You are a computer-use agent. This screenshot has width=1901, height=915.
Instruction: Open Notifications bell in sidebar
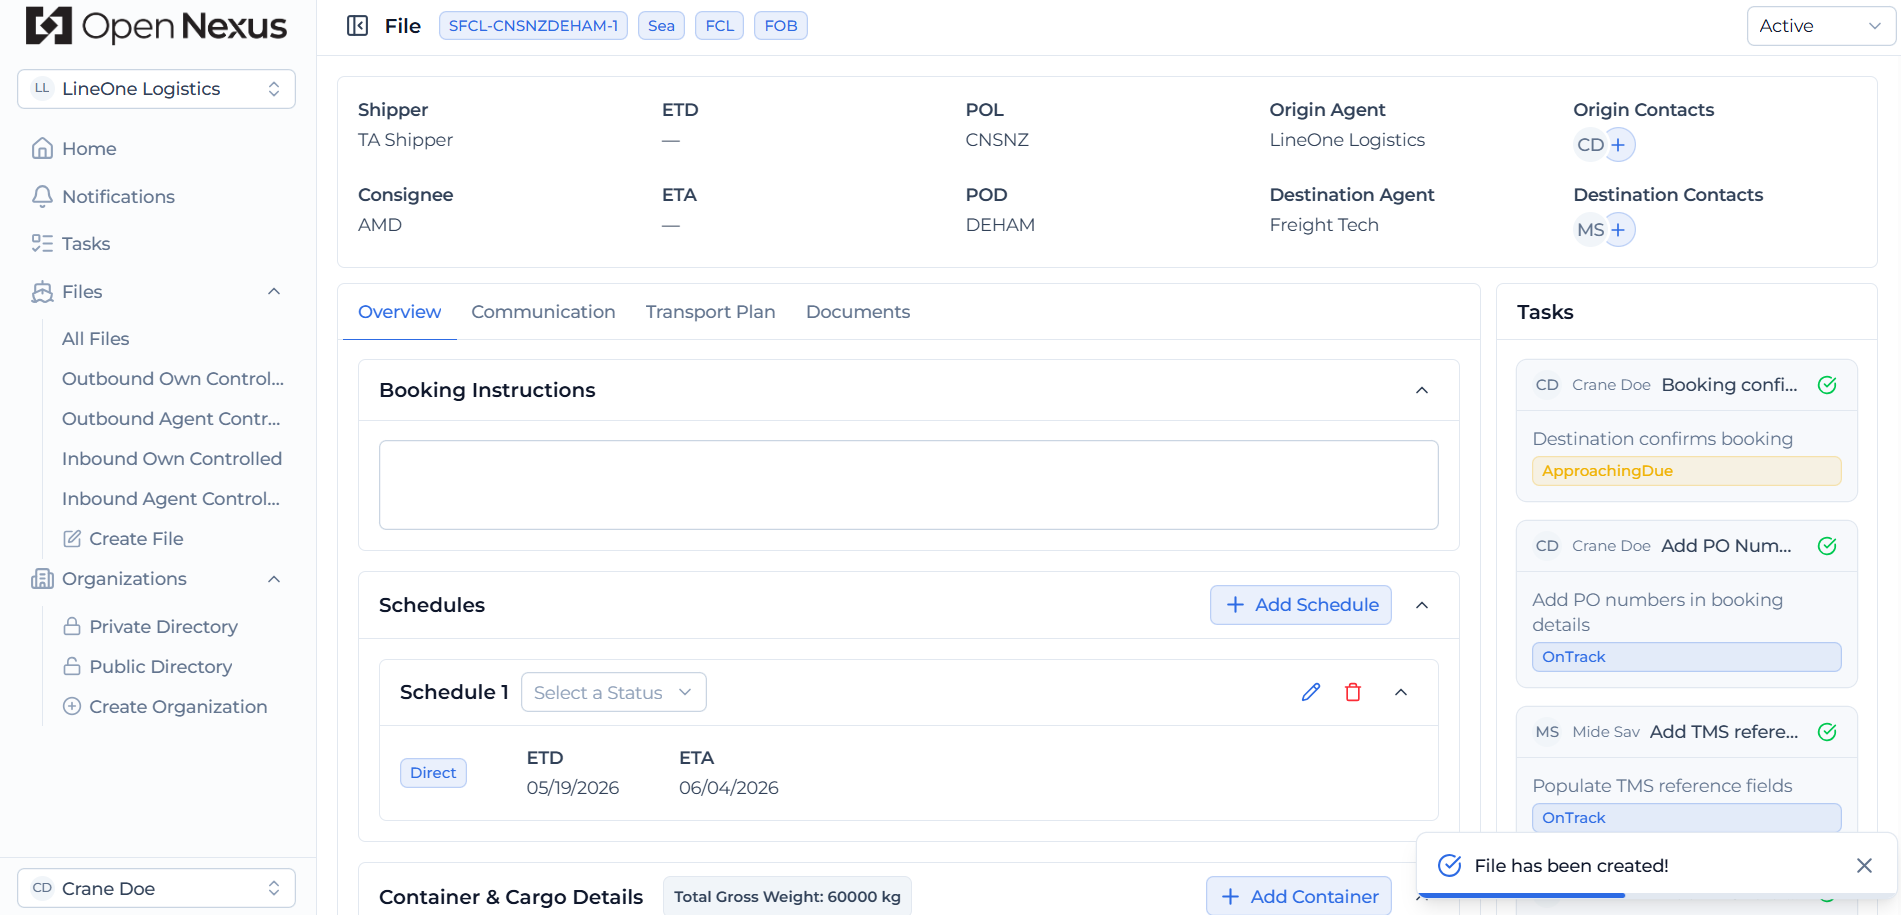pos(103,197)
